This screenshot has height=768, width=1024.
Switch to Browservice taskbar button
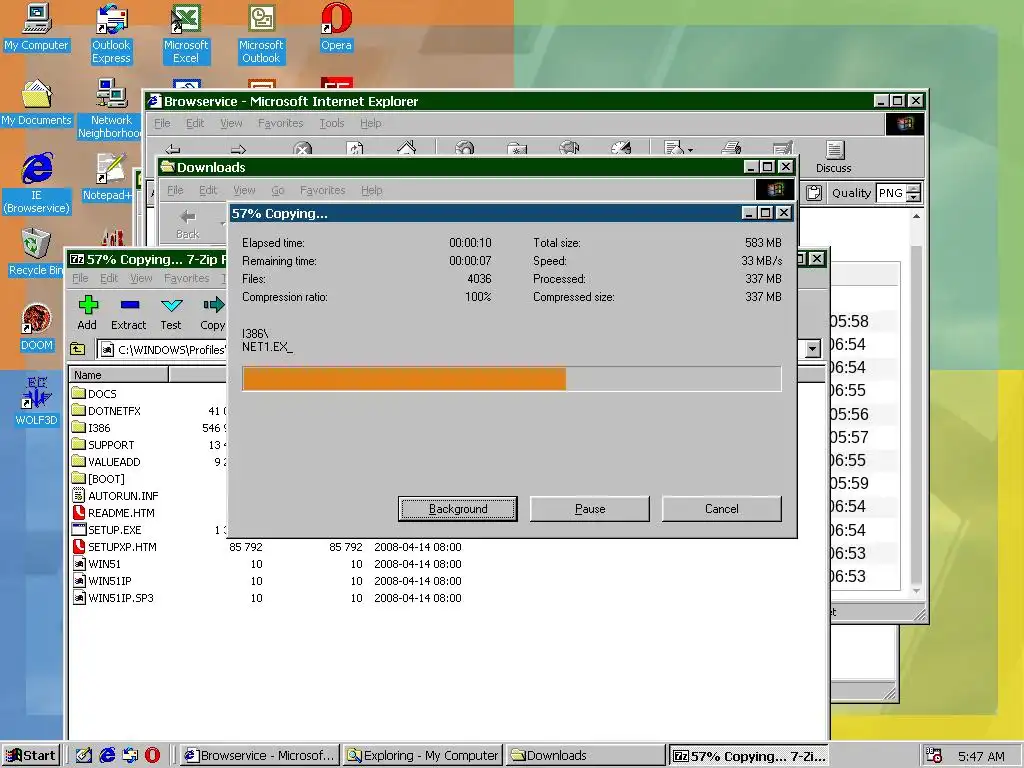tap(259, 756)
